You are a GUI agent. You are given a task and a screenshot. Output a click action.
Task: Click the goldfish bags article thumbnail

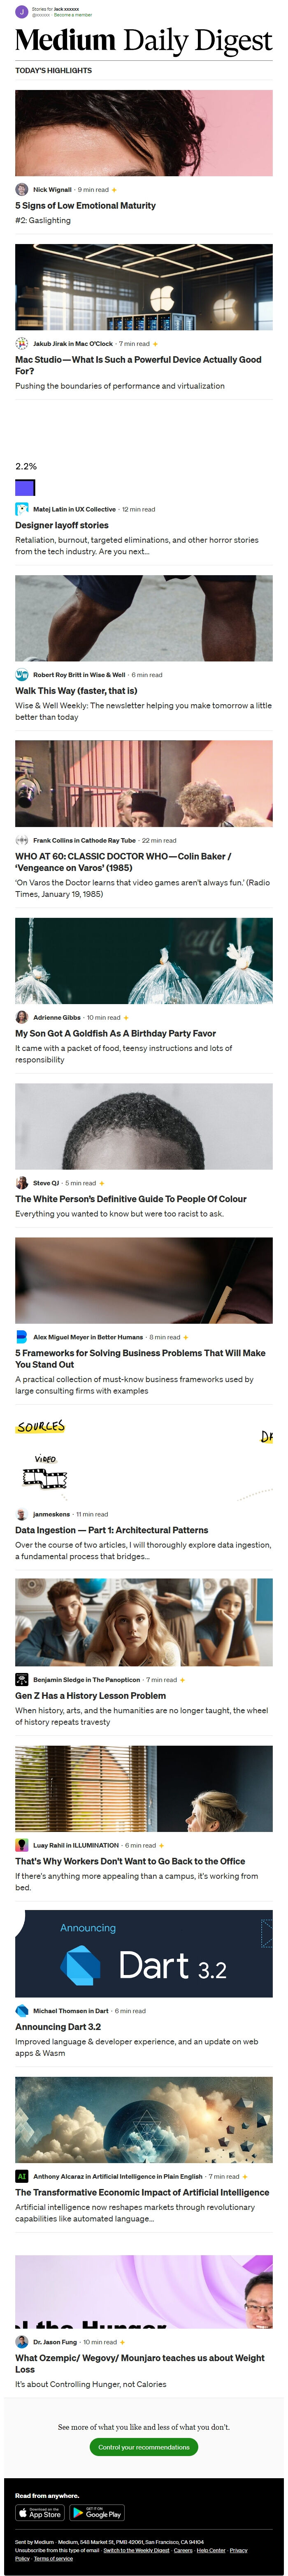pyautogui.click(x=144, y=961)
